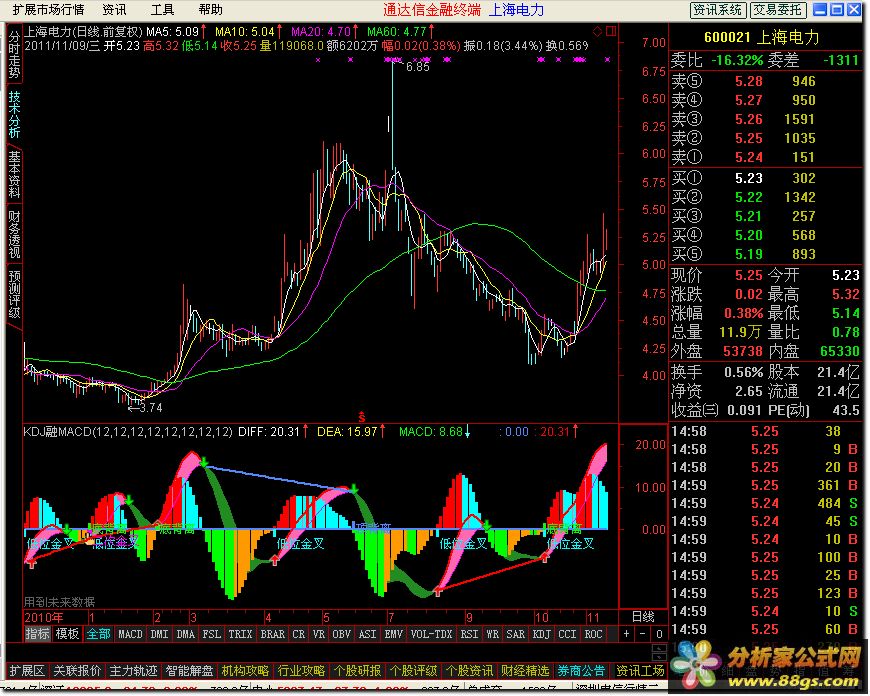870x696 pixels.
Task: Open the 主力轨迹 bottom tab
Action: [x=133, y=671]
